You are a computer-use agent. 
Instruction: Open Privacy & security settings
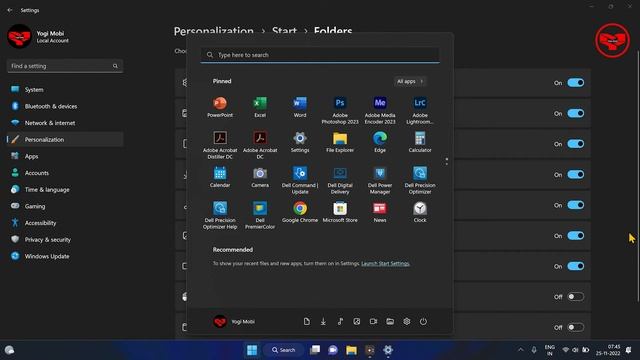click(x=65, y=240)
